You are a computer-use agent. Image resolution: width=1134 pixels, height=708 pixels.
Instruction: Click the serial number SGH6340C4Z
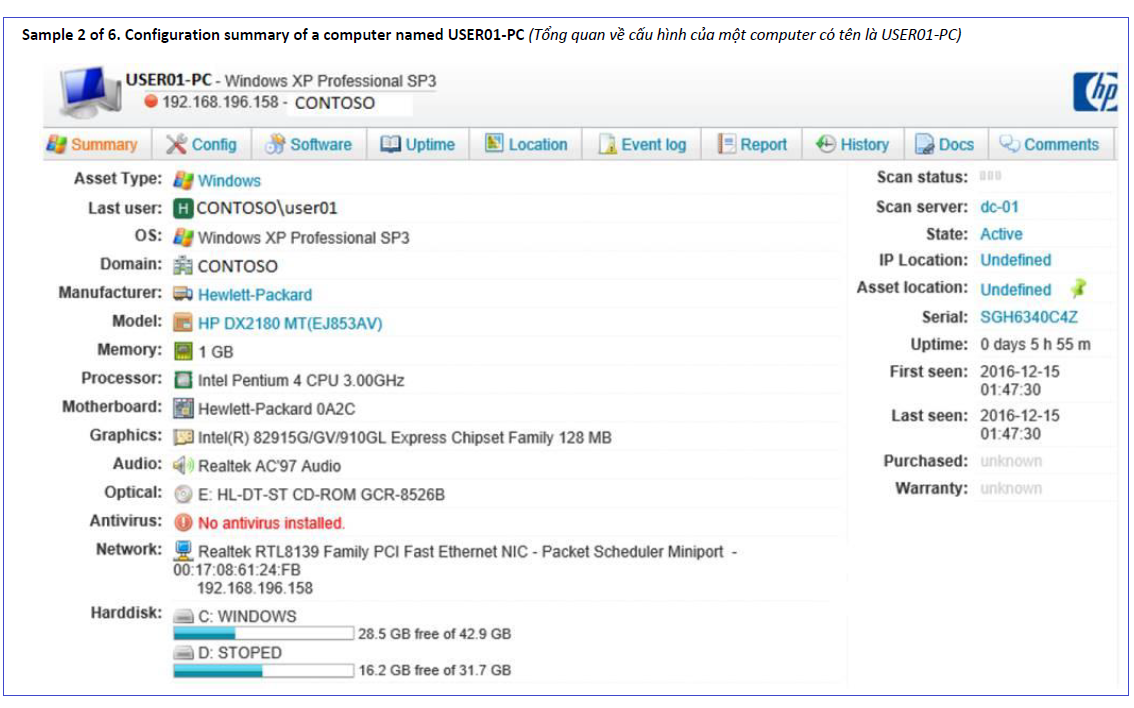pyautogui.click(x=1029, y=317)
